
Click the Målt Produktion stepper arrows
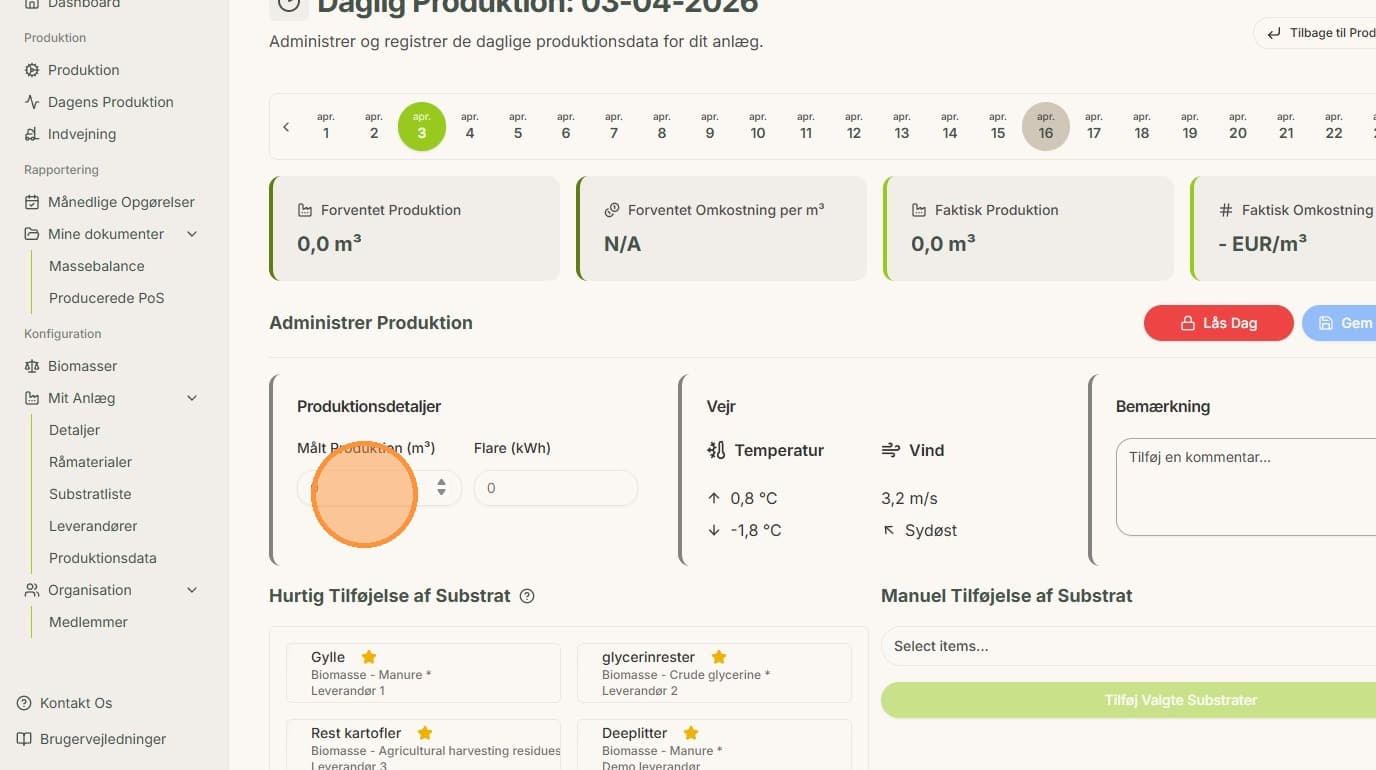441,488
